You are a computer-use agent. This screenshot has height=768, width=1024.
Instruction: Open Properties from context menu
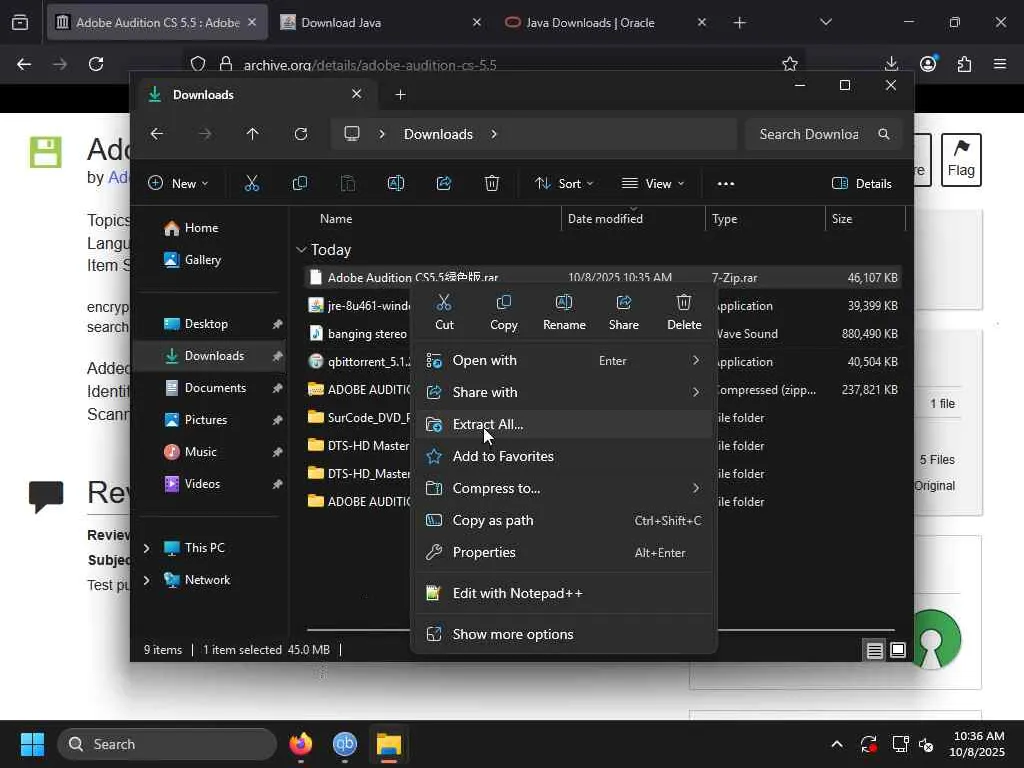pyautogui.click(x=564, y=552)
